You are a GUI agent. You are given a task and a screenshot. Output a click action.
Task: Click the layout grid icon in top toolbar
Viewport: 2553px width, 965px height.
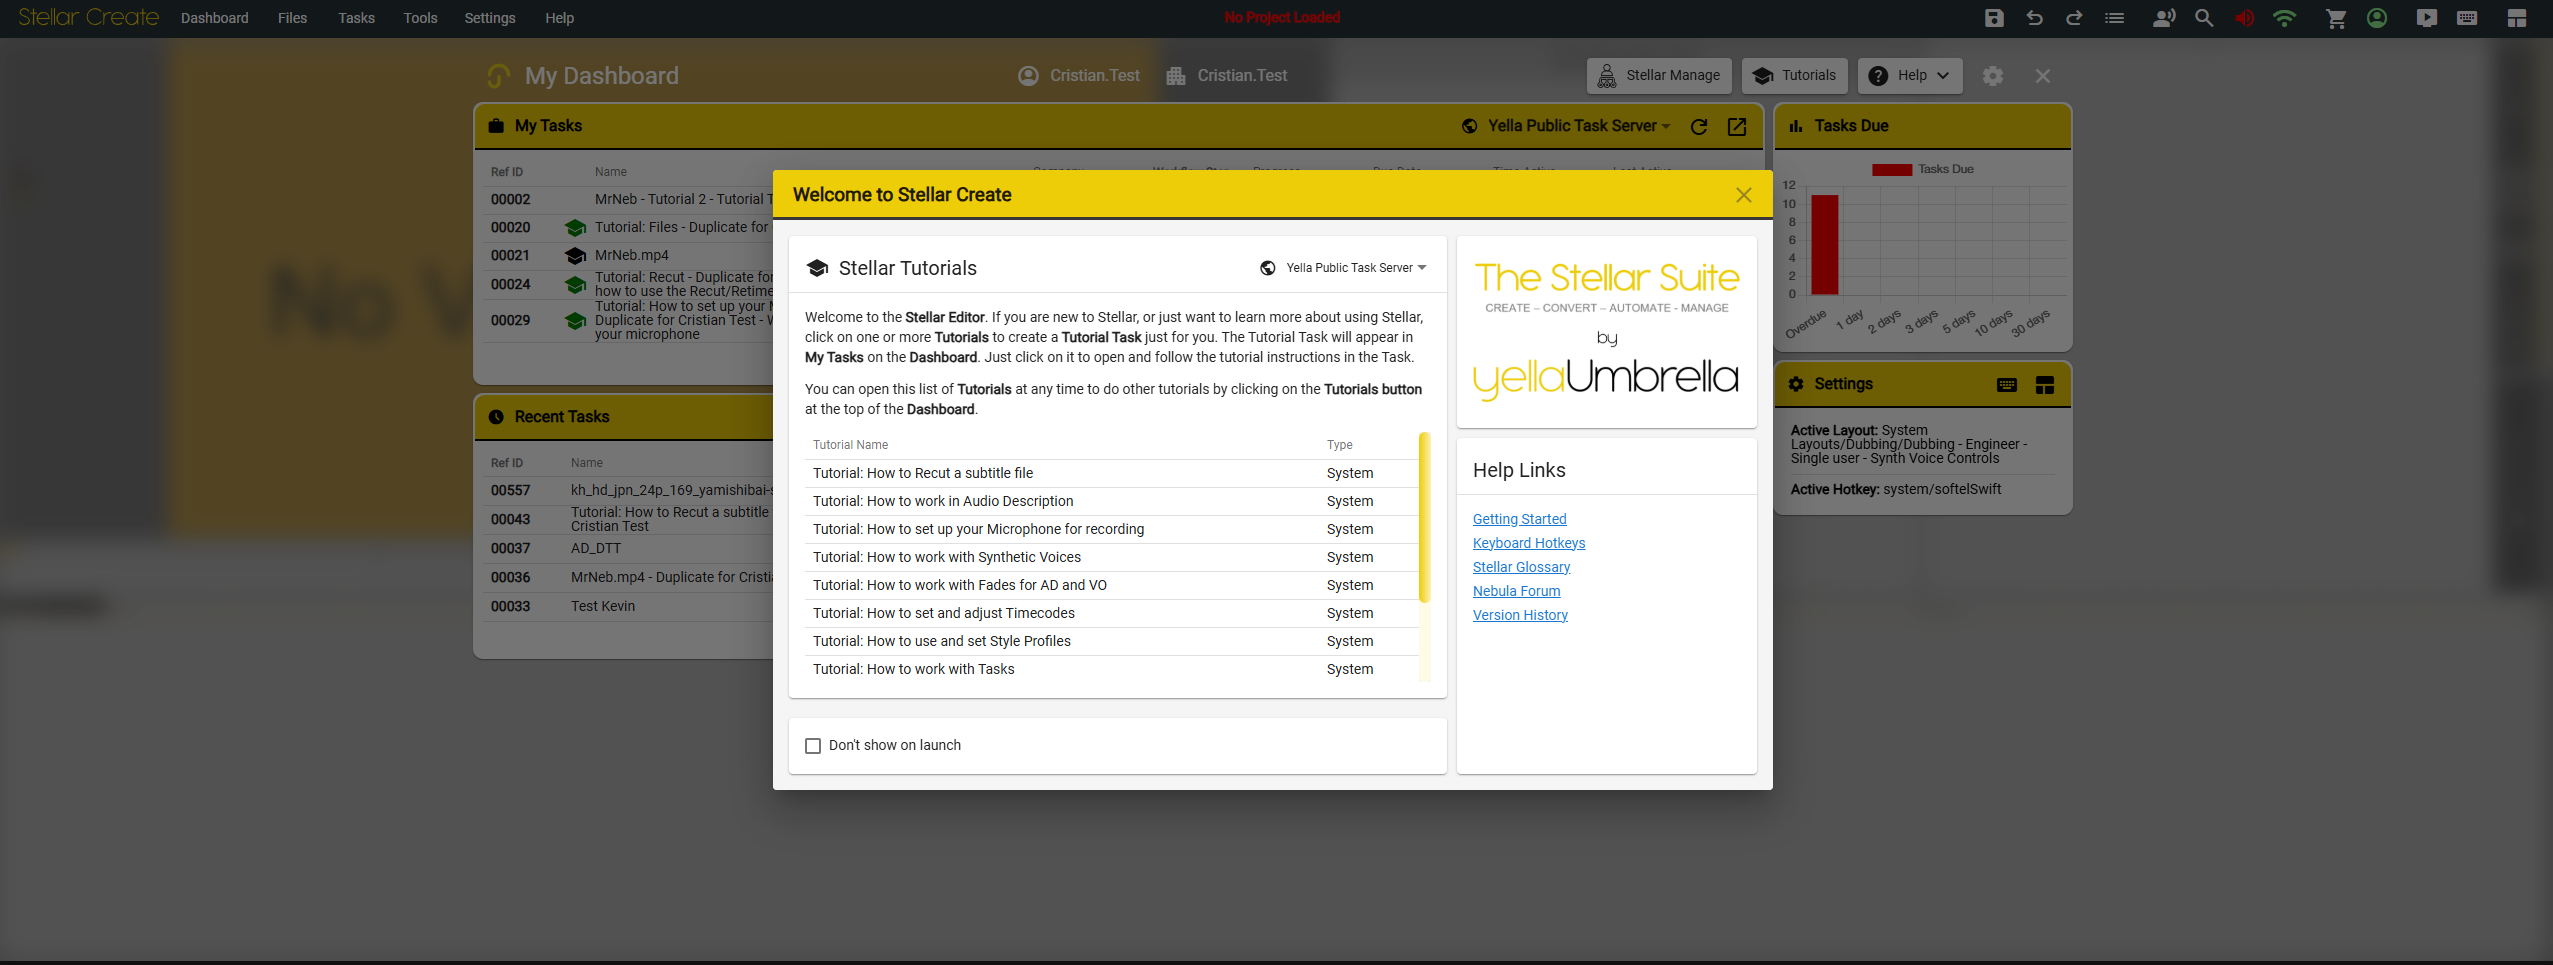(2517, 18)
